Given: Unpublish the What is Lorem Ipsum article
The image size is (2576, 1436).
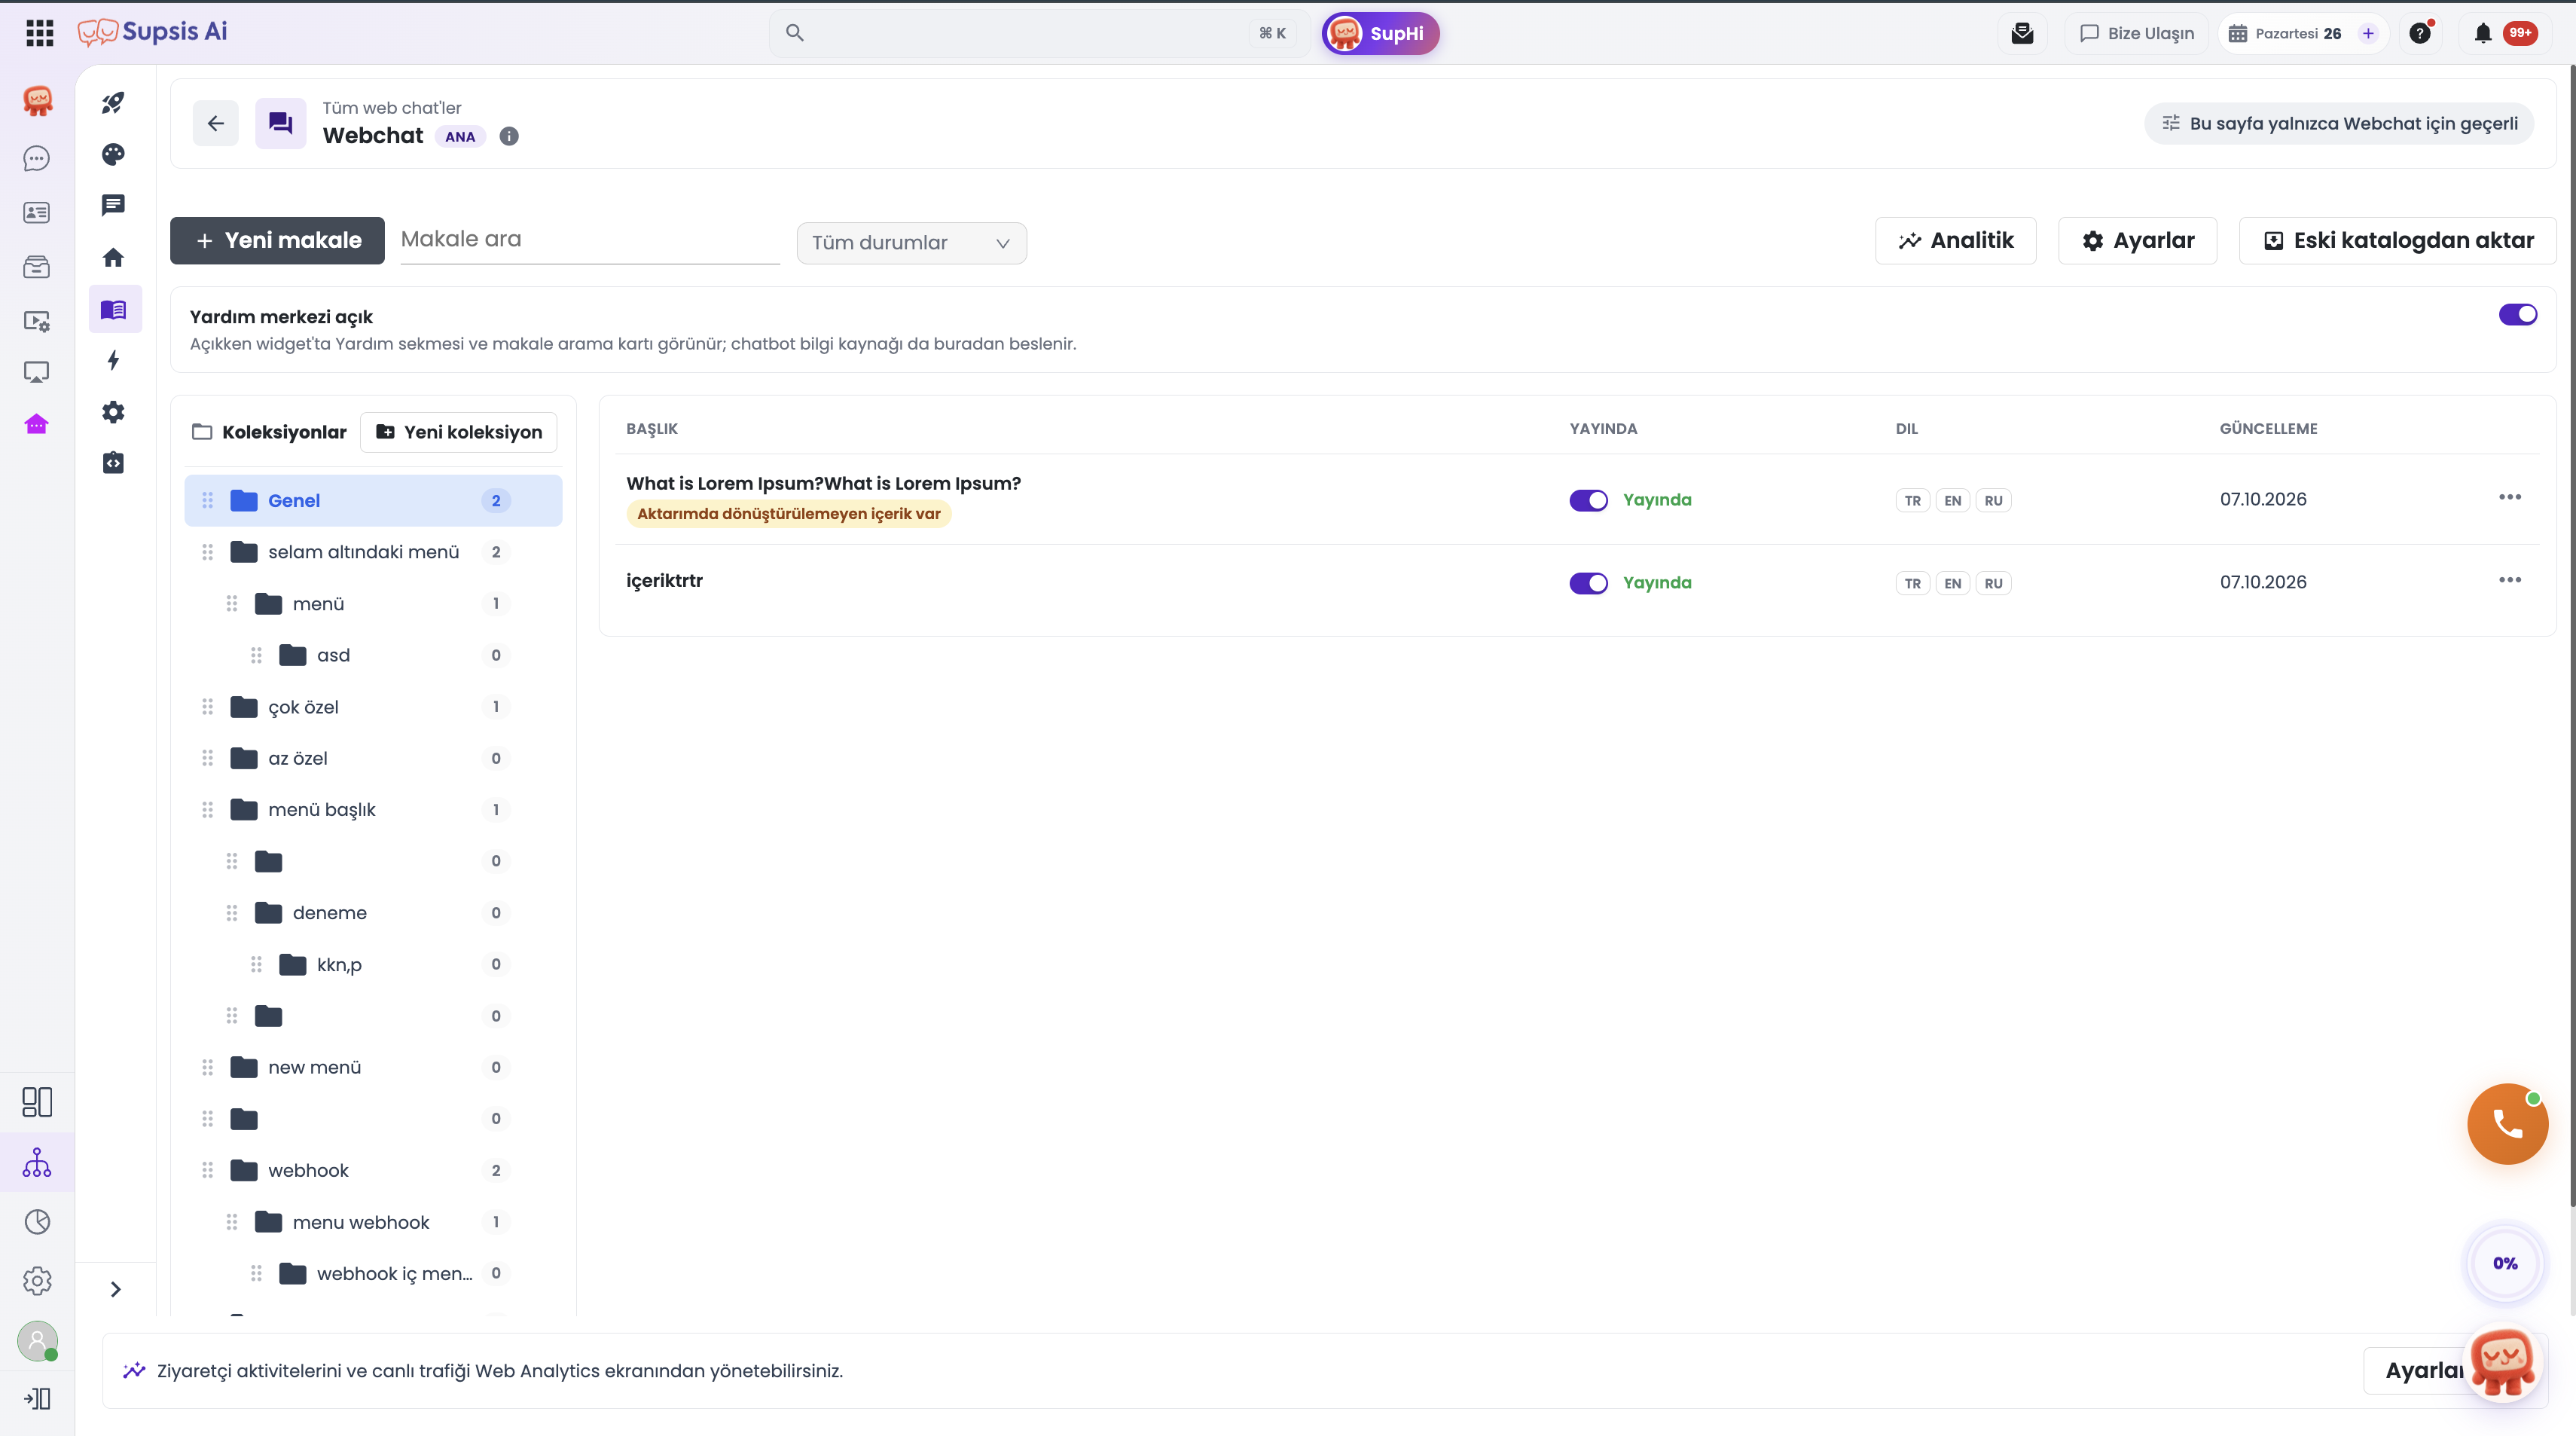Looking at the screenshot, I should tap(1588, 500).
